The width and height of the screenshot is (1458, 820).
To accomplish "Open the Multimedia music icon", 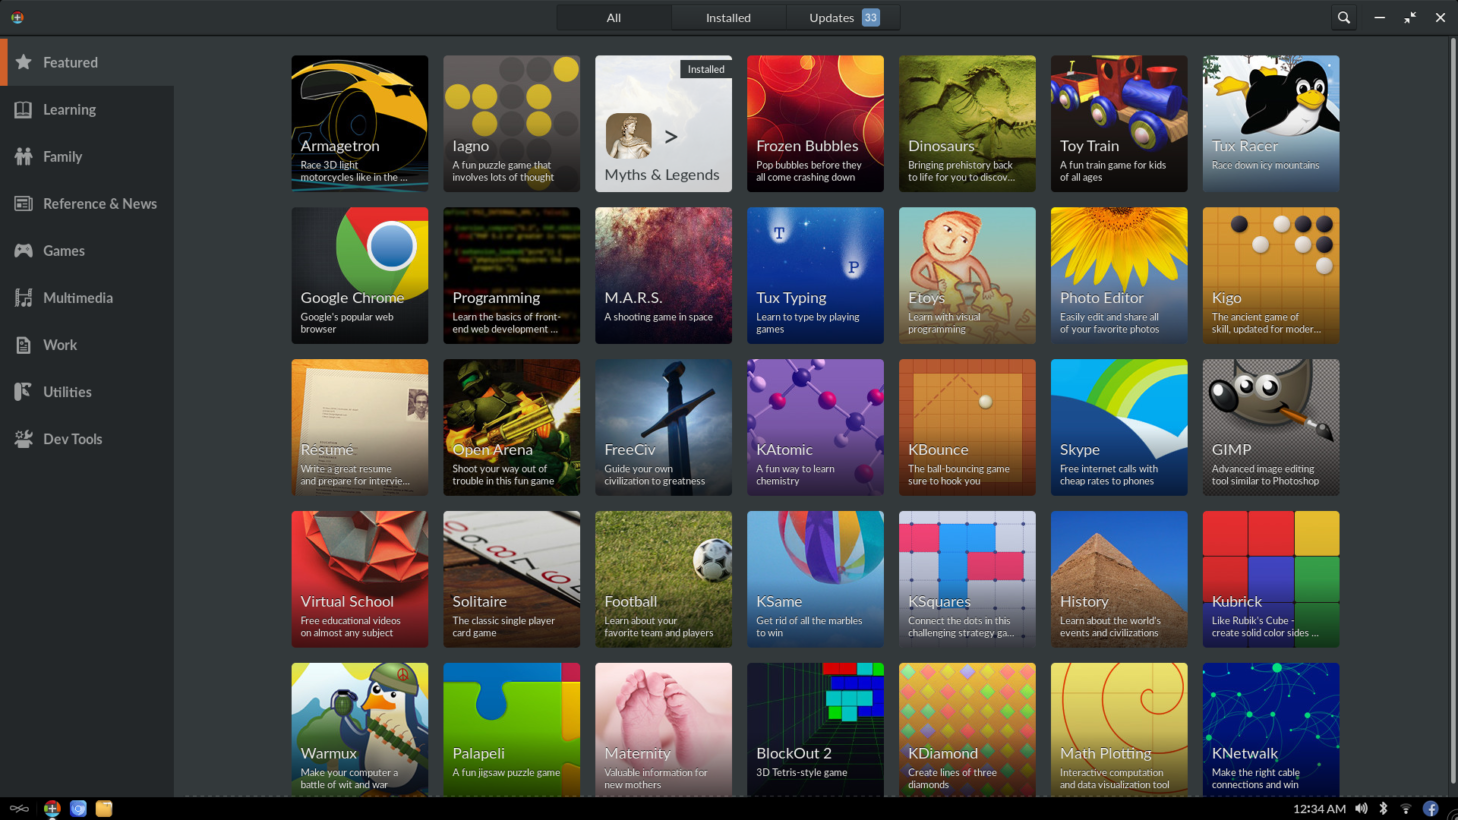I will [23, 298].
